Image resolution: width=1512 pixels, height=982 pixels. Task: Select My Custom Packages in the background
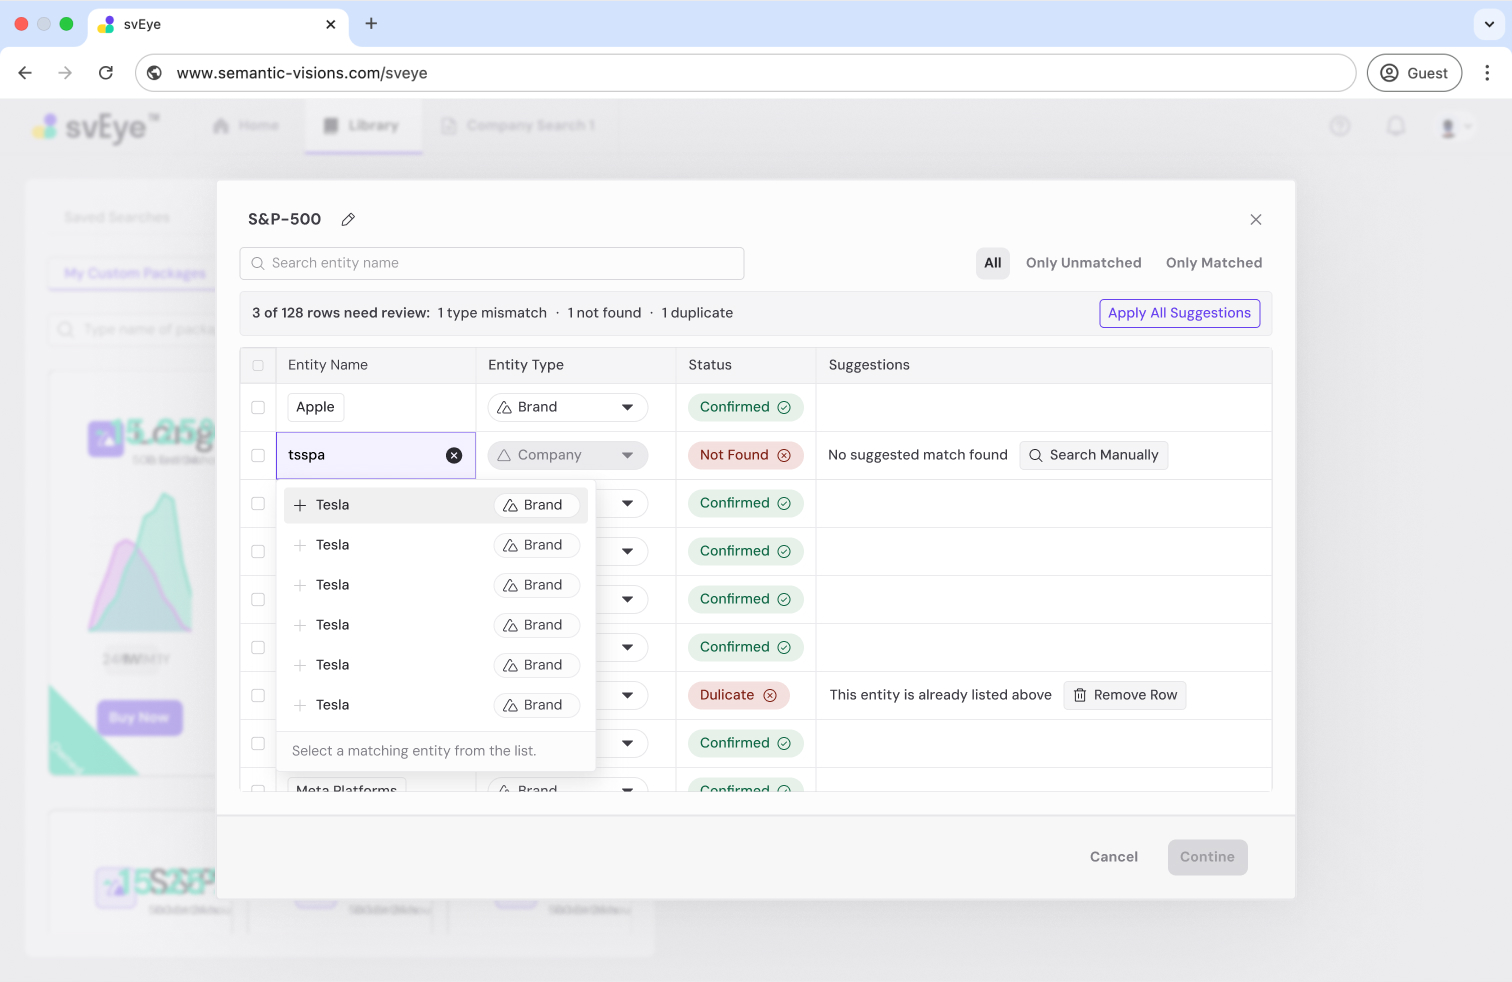pyautogui.click(x=135, y=274)
